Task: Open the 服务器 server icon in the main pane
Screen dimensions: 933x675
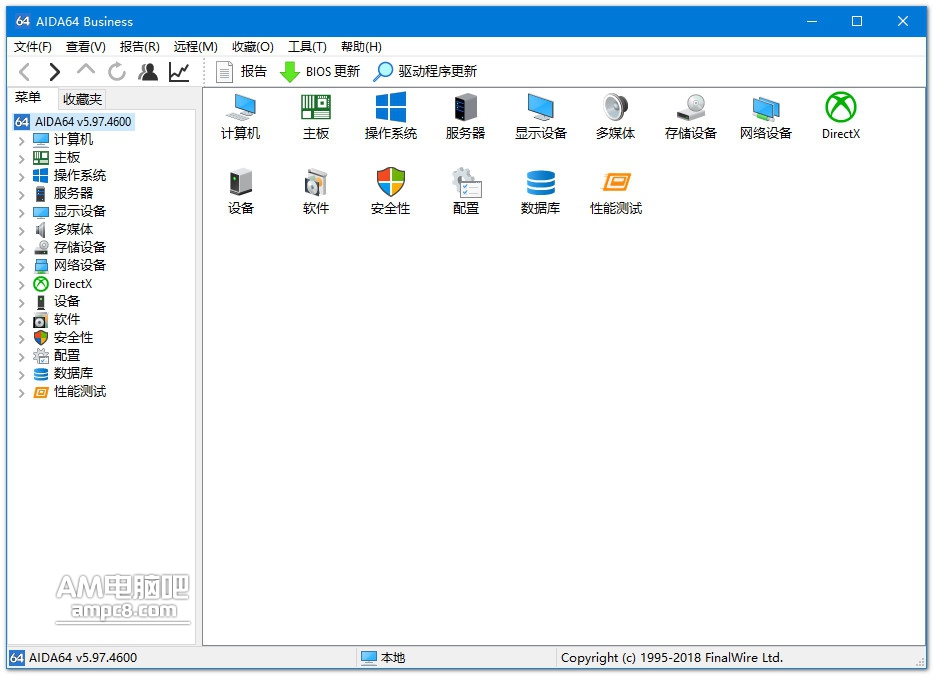Action: pyautogui.click(x=465, y=117)
